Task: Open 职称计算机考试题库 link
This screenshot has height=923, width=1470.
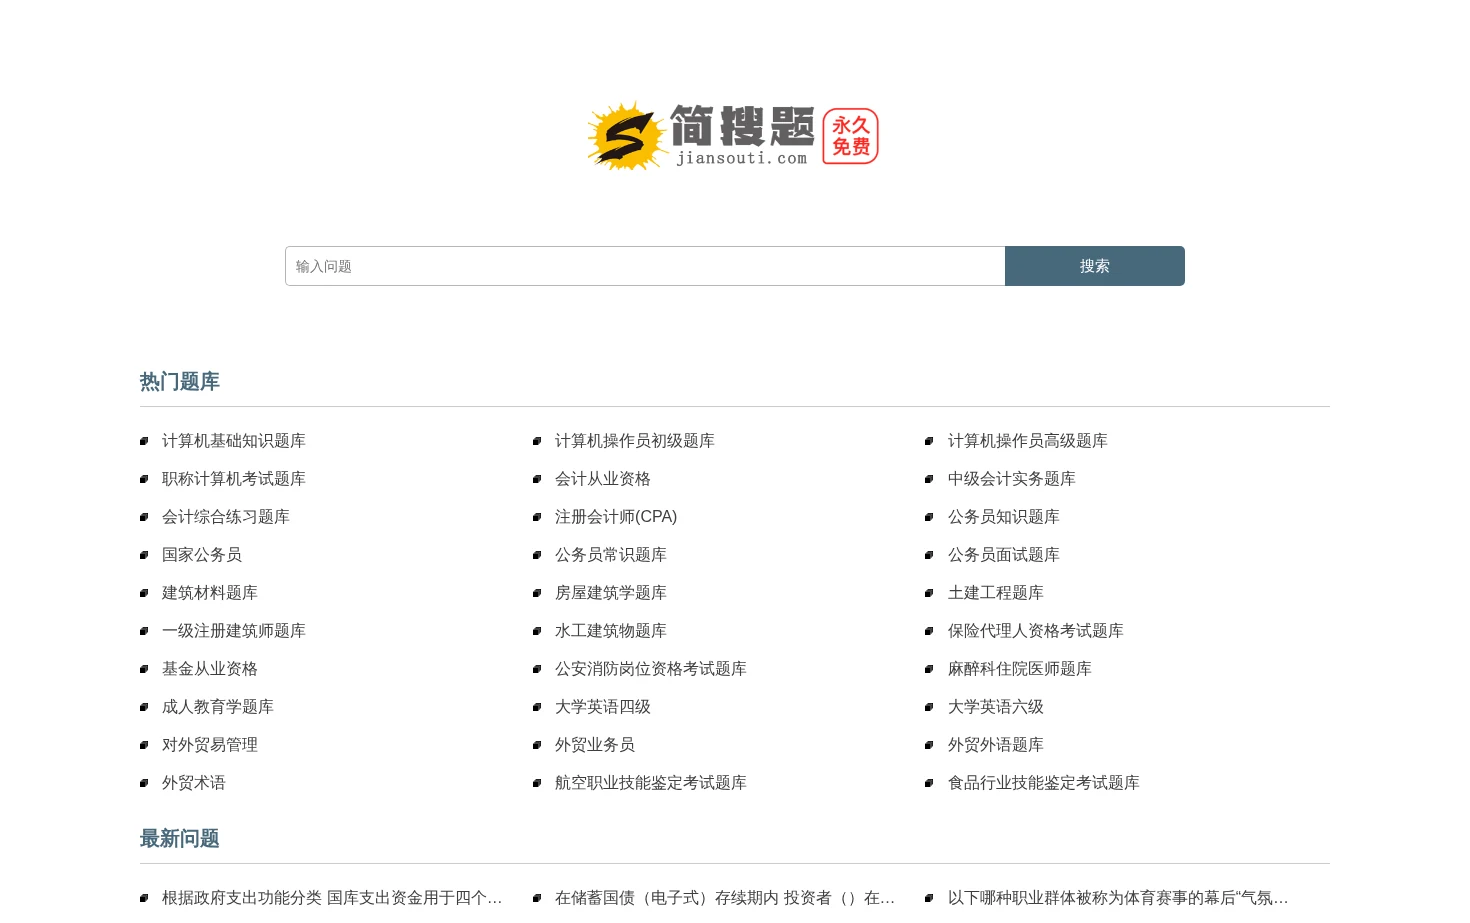Action: [234, 479]
